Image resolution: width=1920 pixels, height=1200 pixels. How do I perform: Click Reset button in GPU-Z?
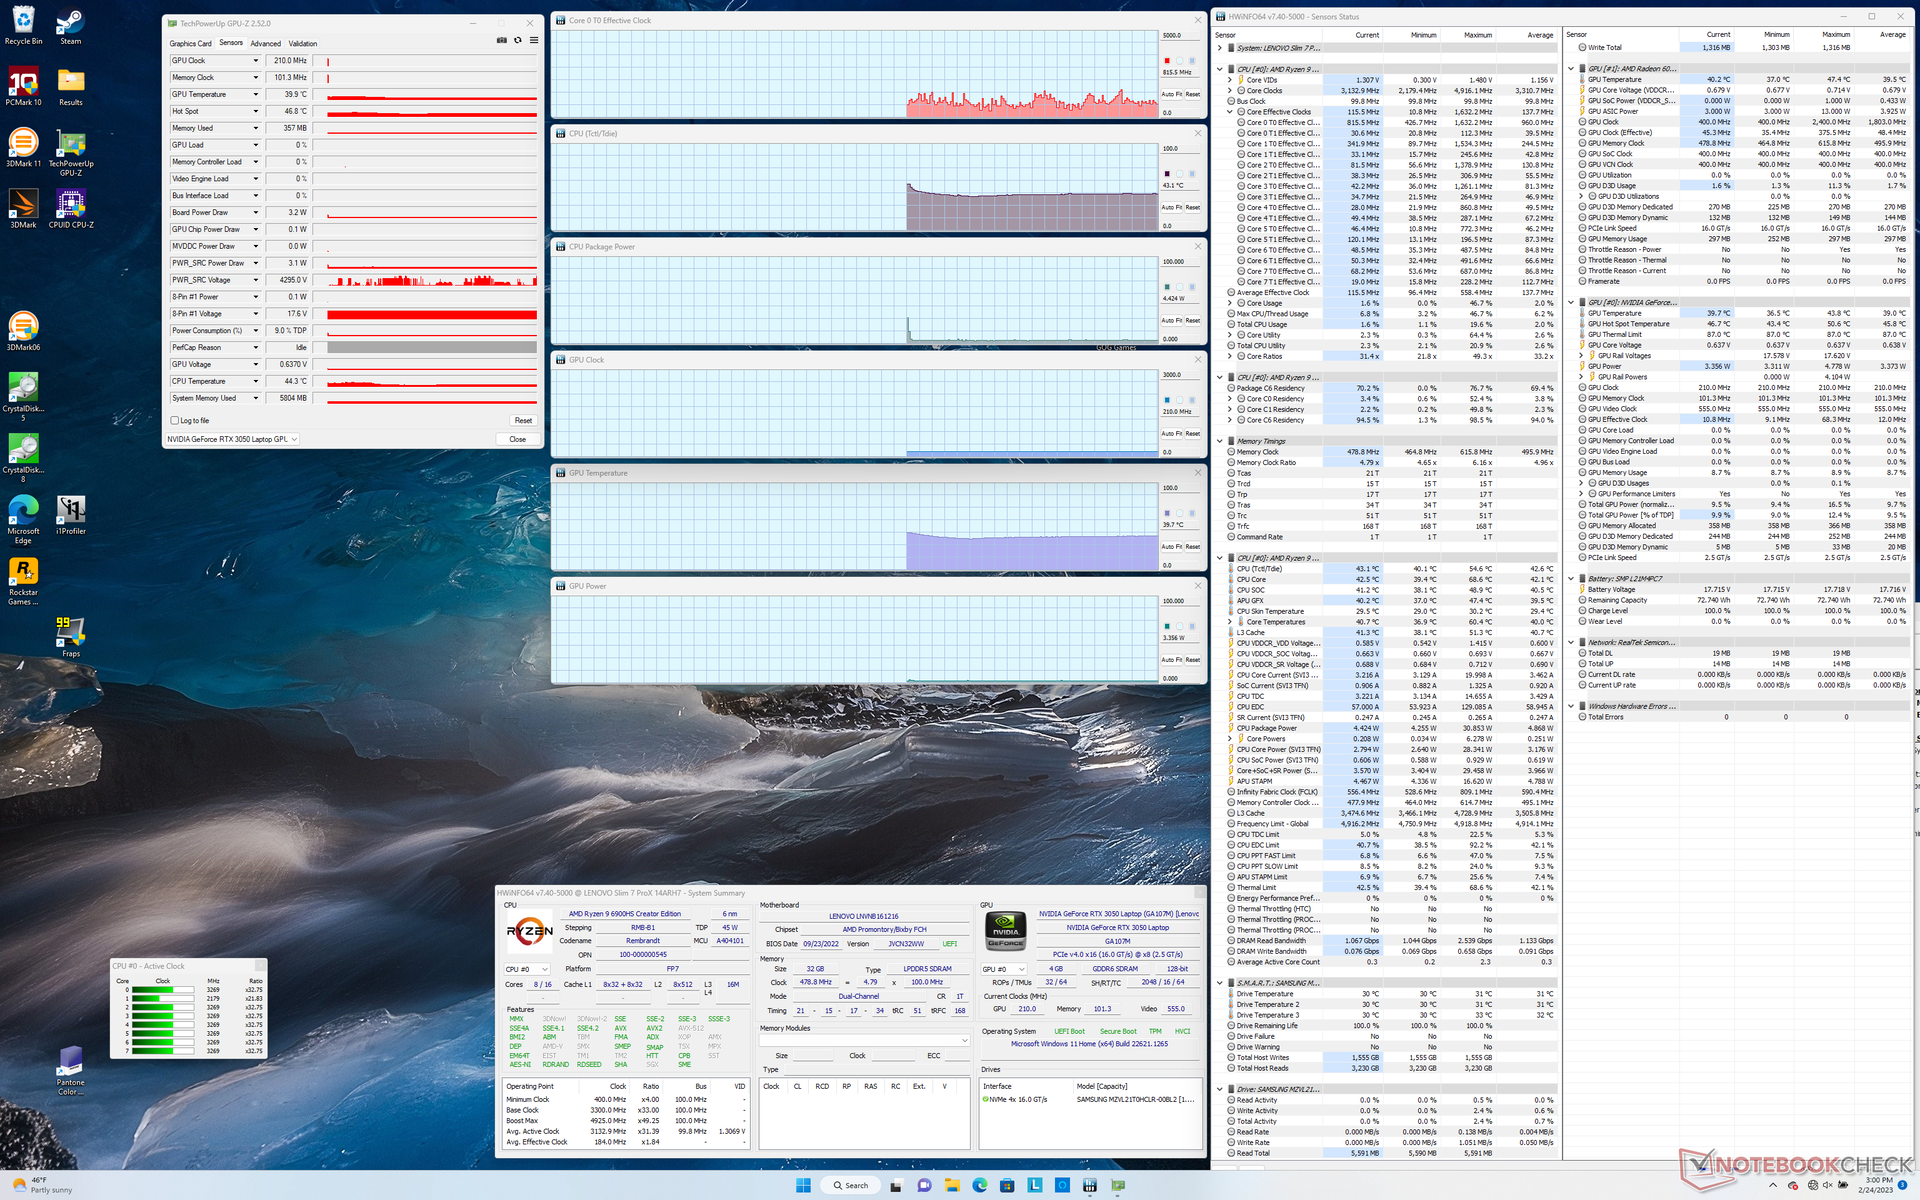(523, 421)
